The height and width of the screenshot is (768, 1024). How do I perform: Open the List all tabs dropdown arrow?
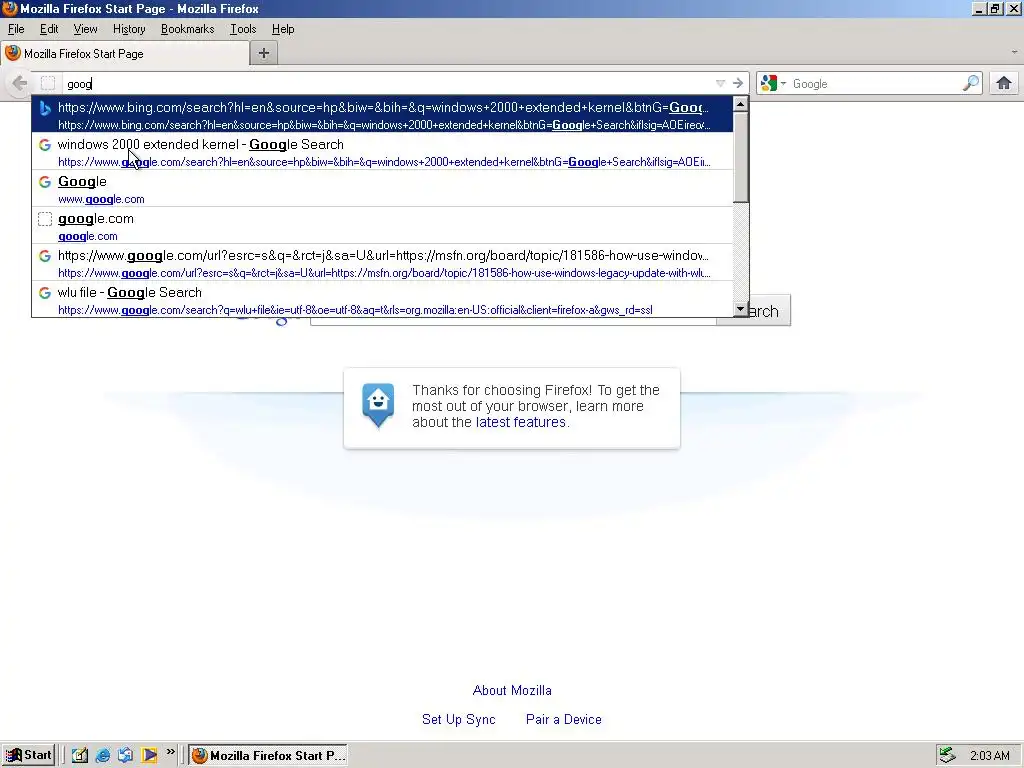point(1014,52)
